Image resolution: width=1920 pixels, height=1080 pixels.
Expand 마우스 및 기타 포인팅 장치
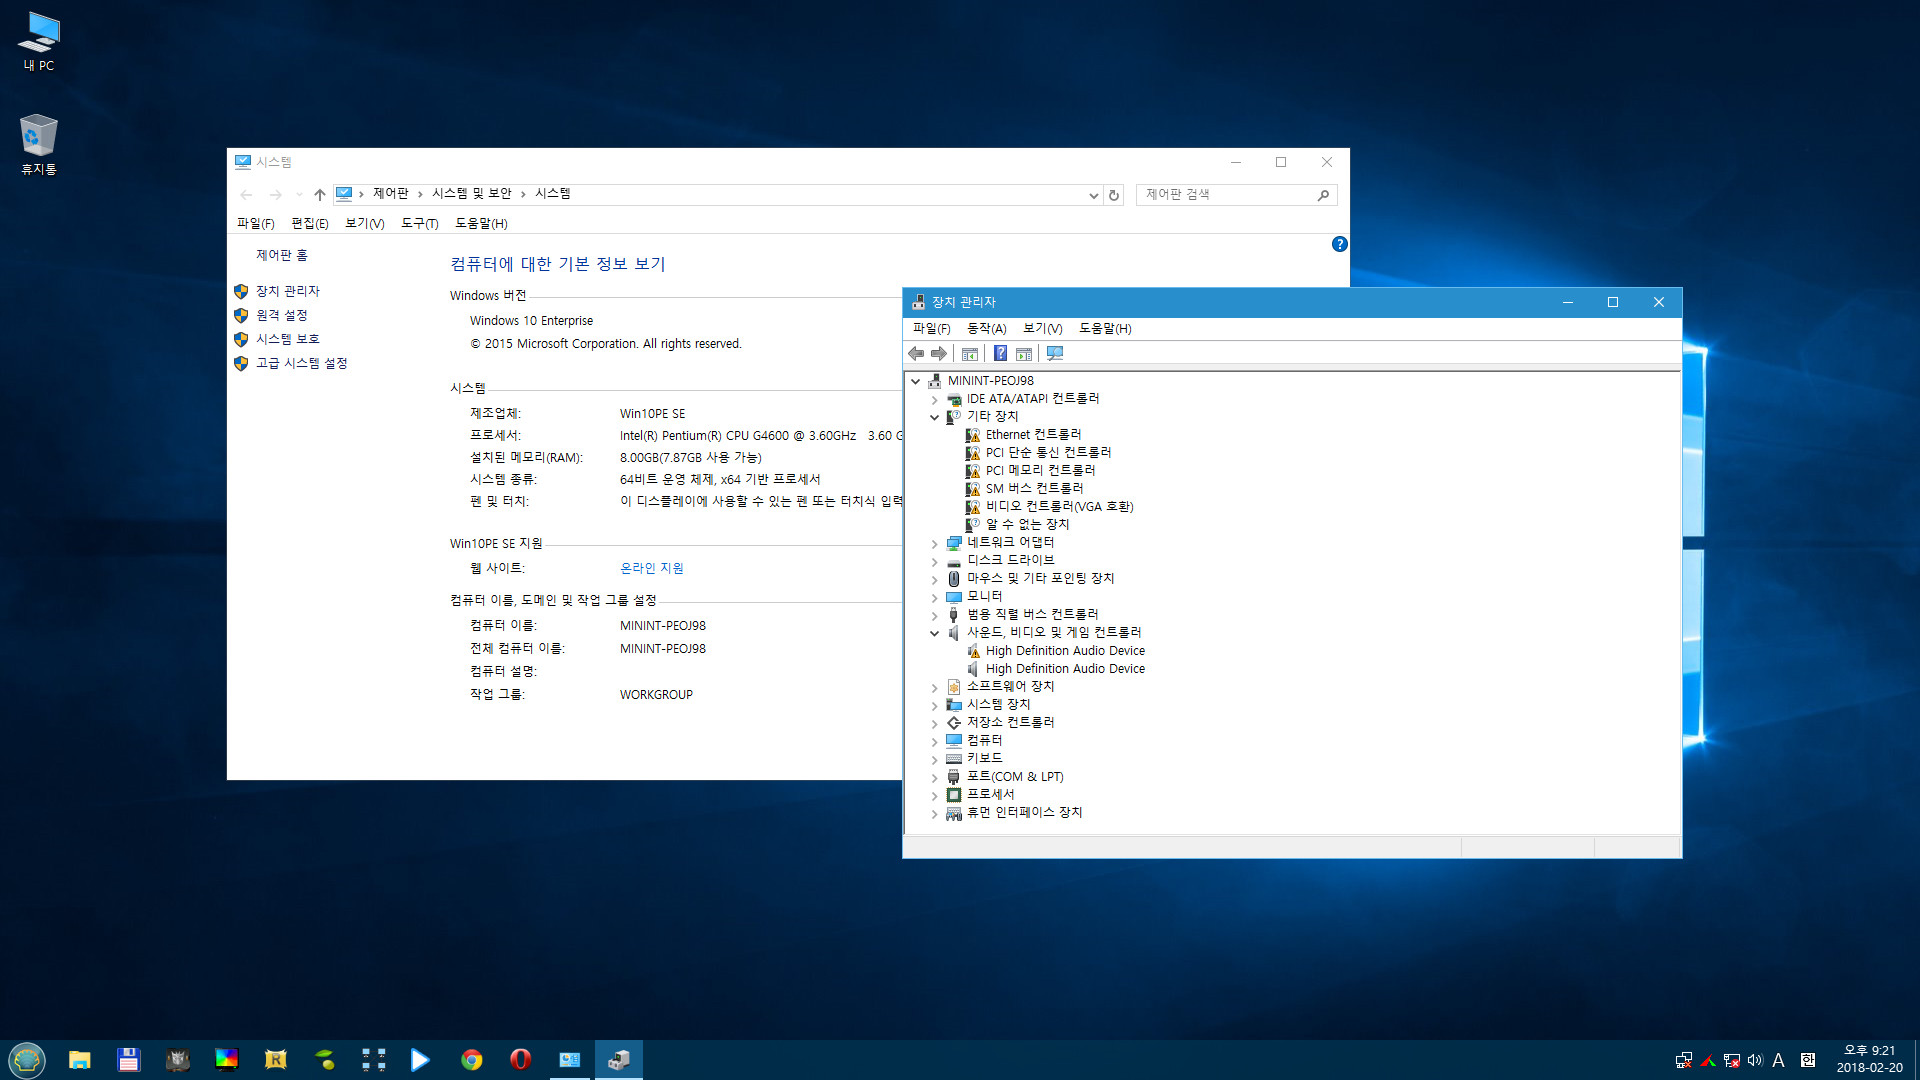point(934,579)
